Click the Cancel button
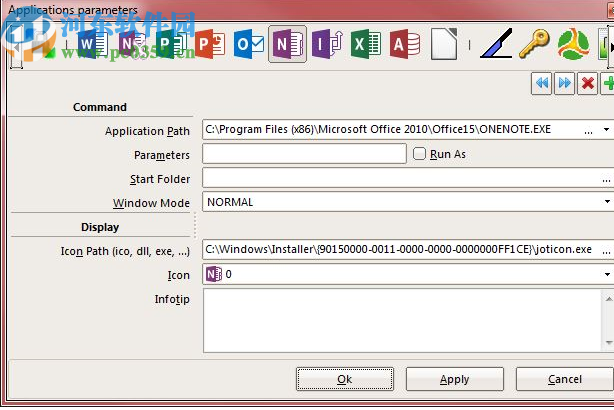 [565, 379]
